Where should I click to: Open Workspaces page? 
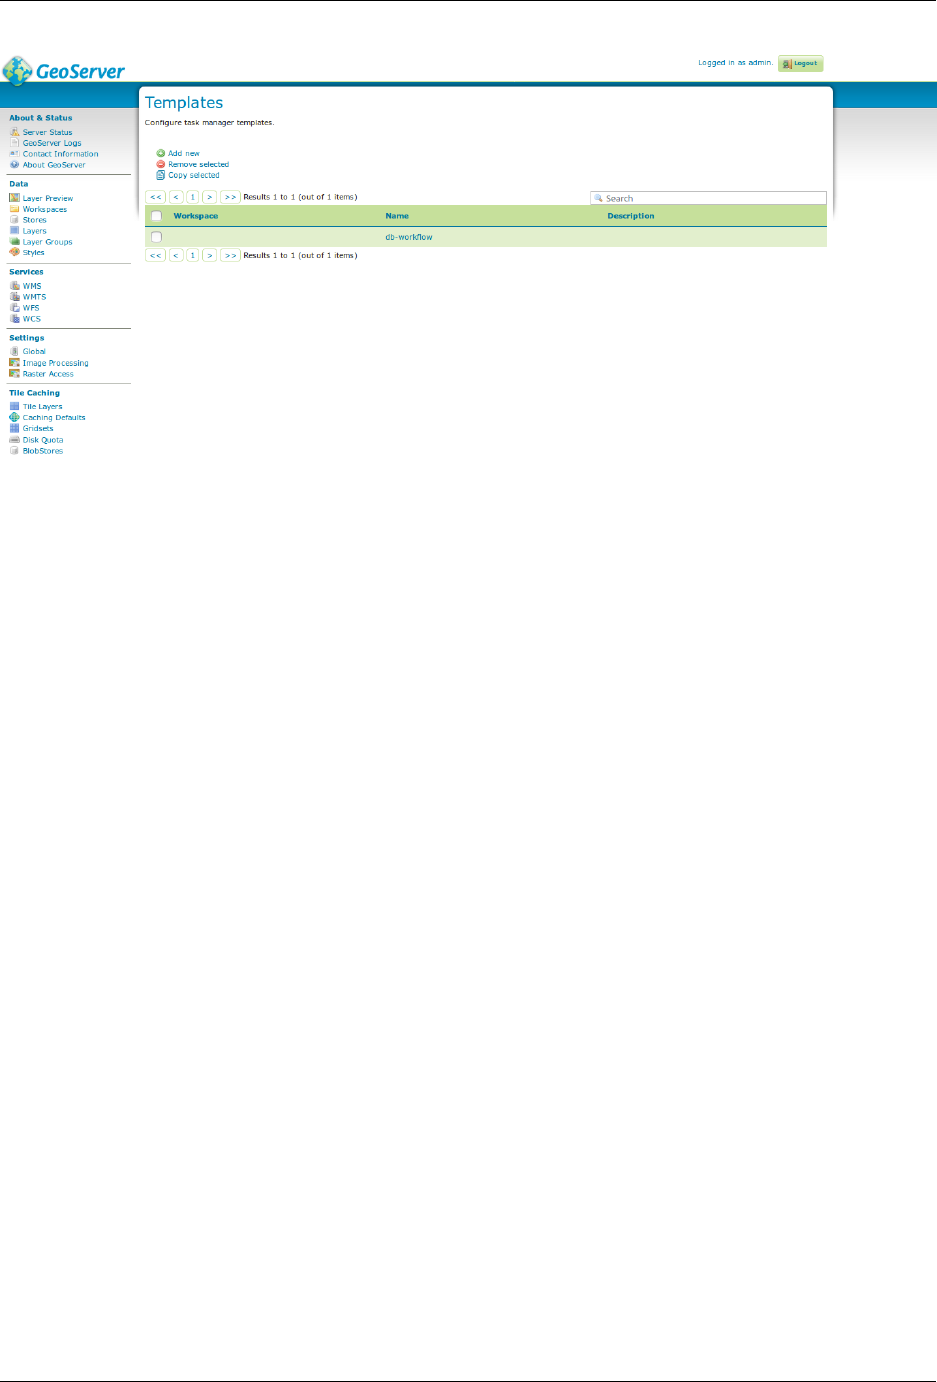pos(45,209)
